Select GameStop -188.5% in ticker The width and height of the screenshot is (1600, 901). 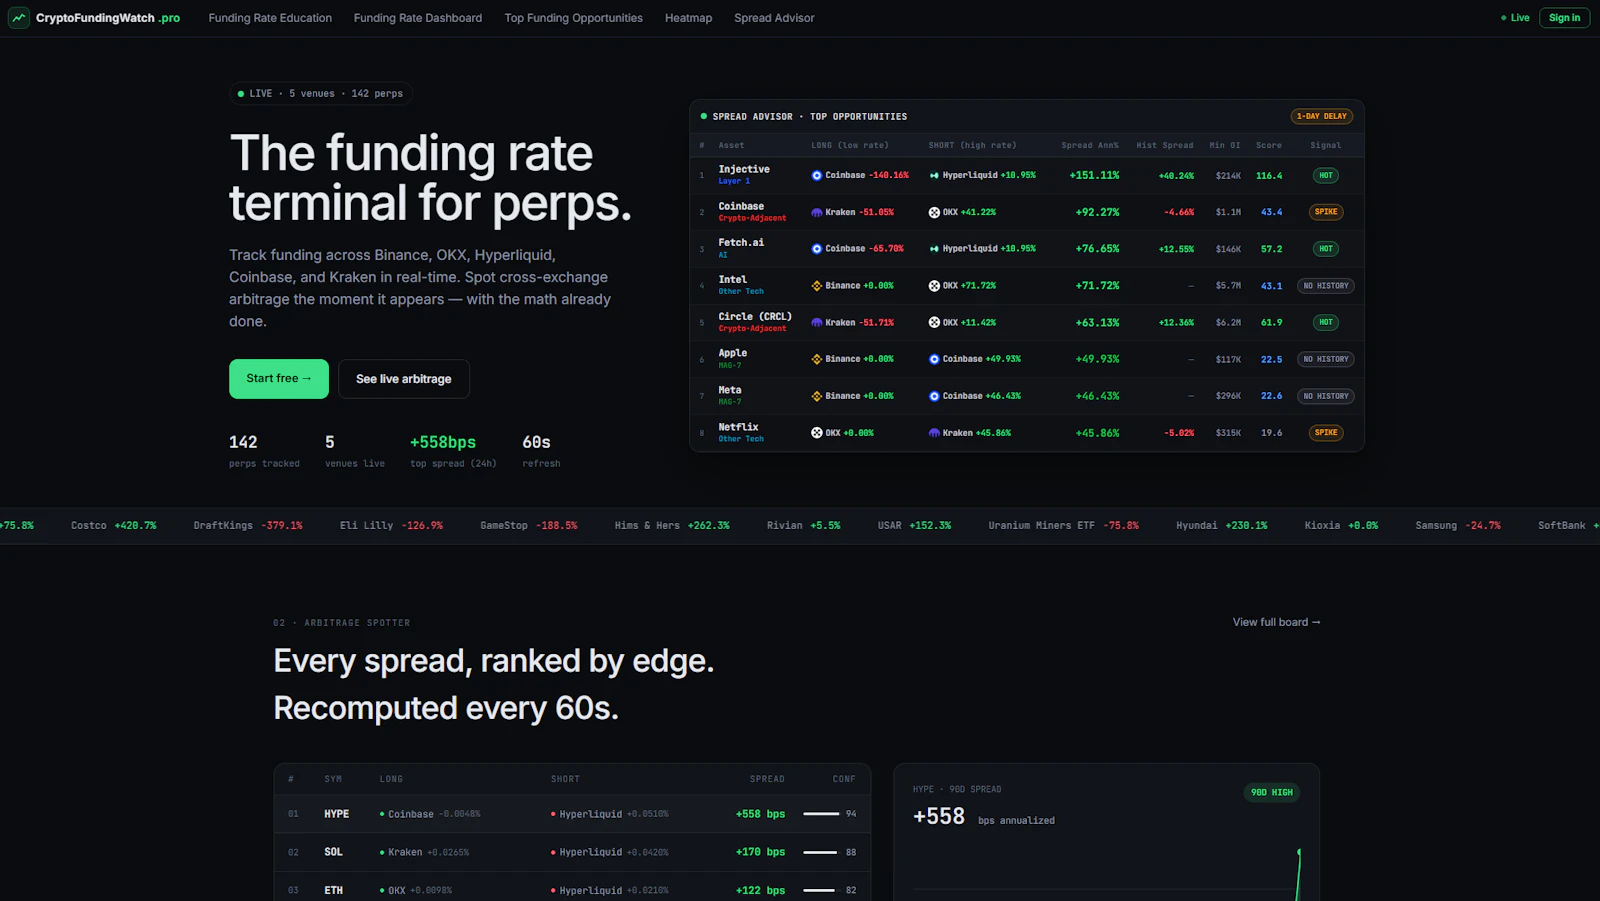point(529,525)
